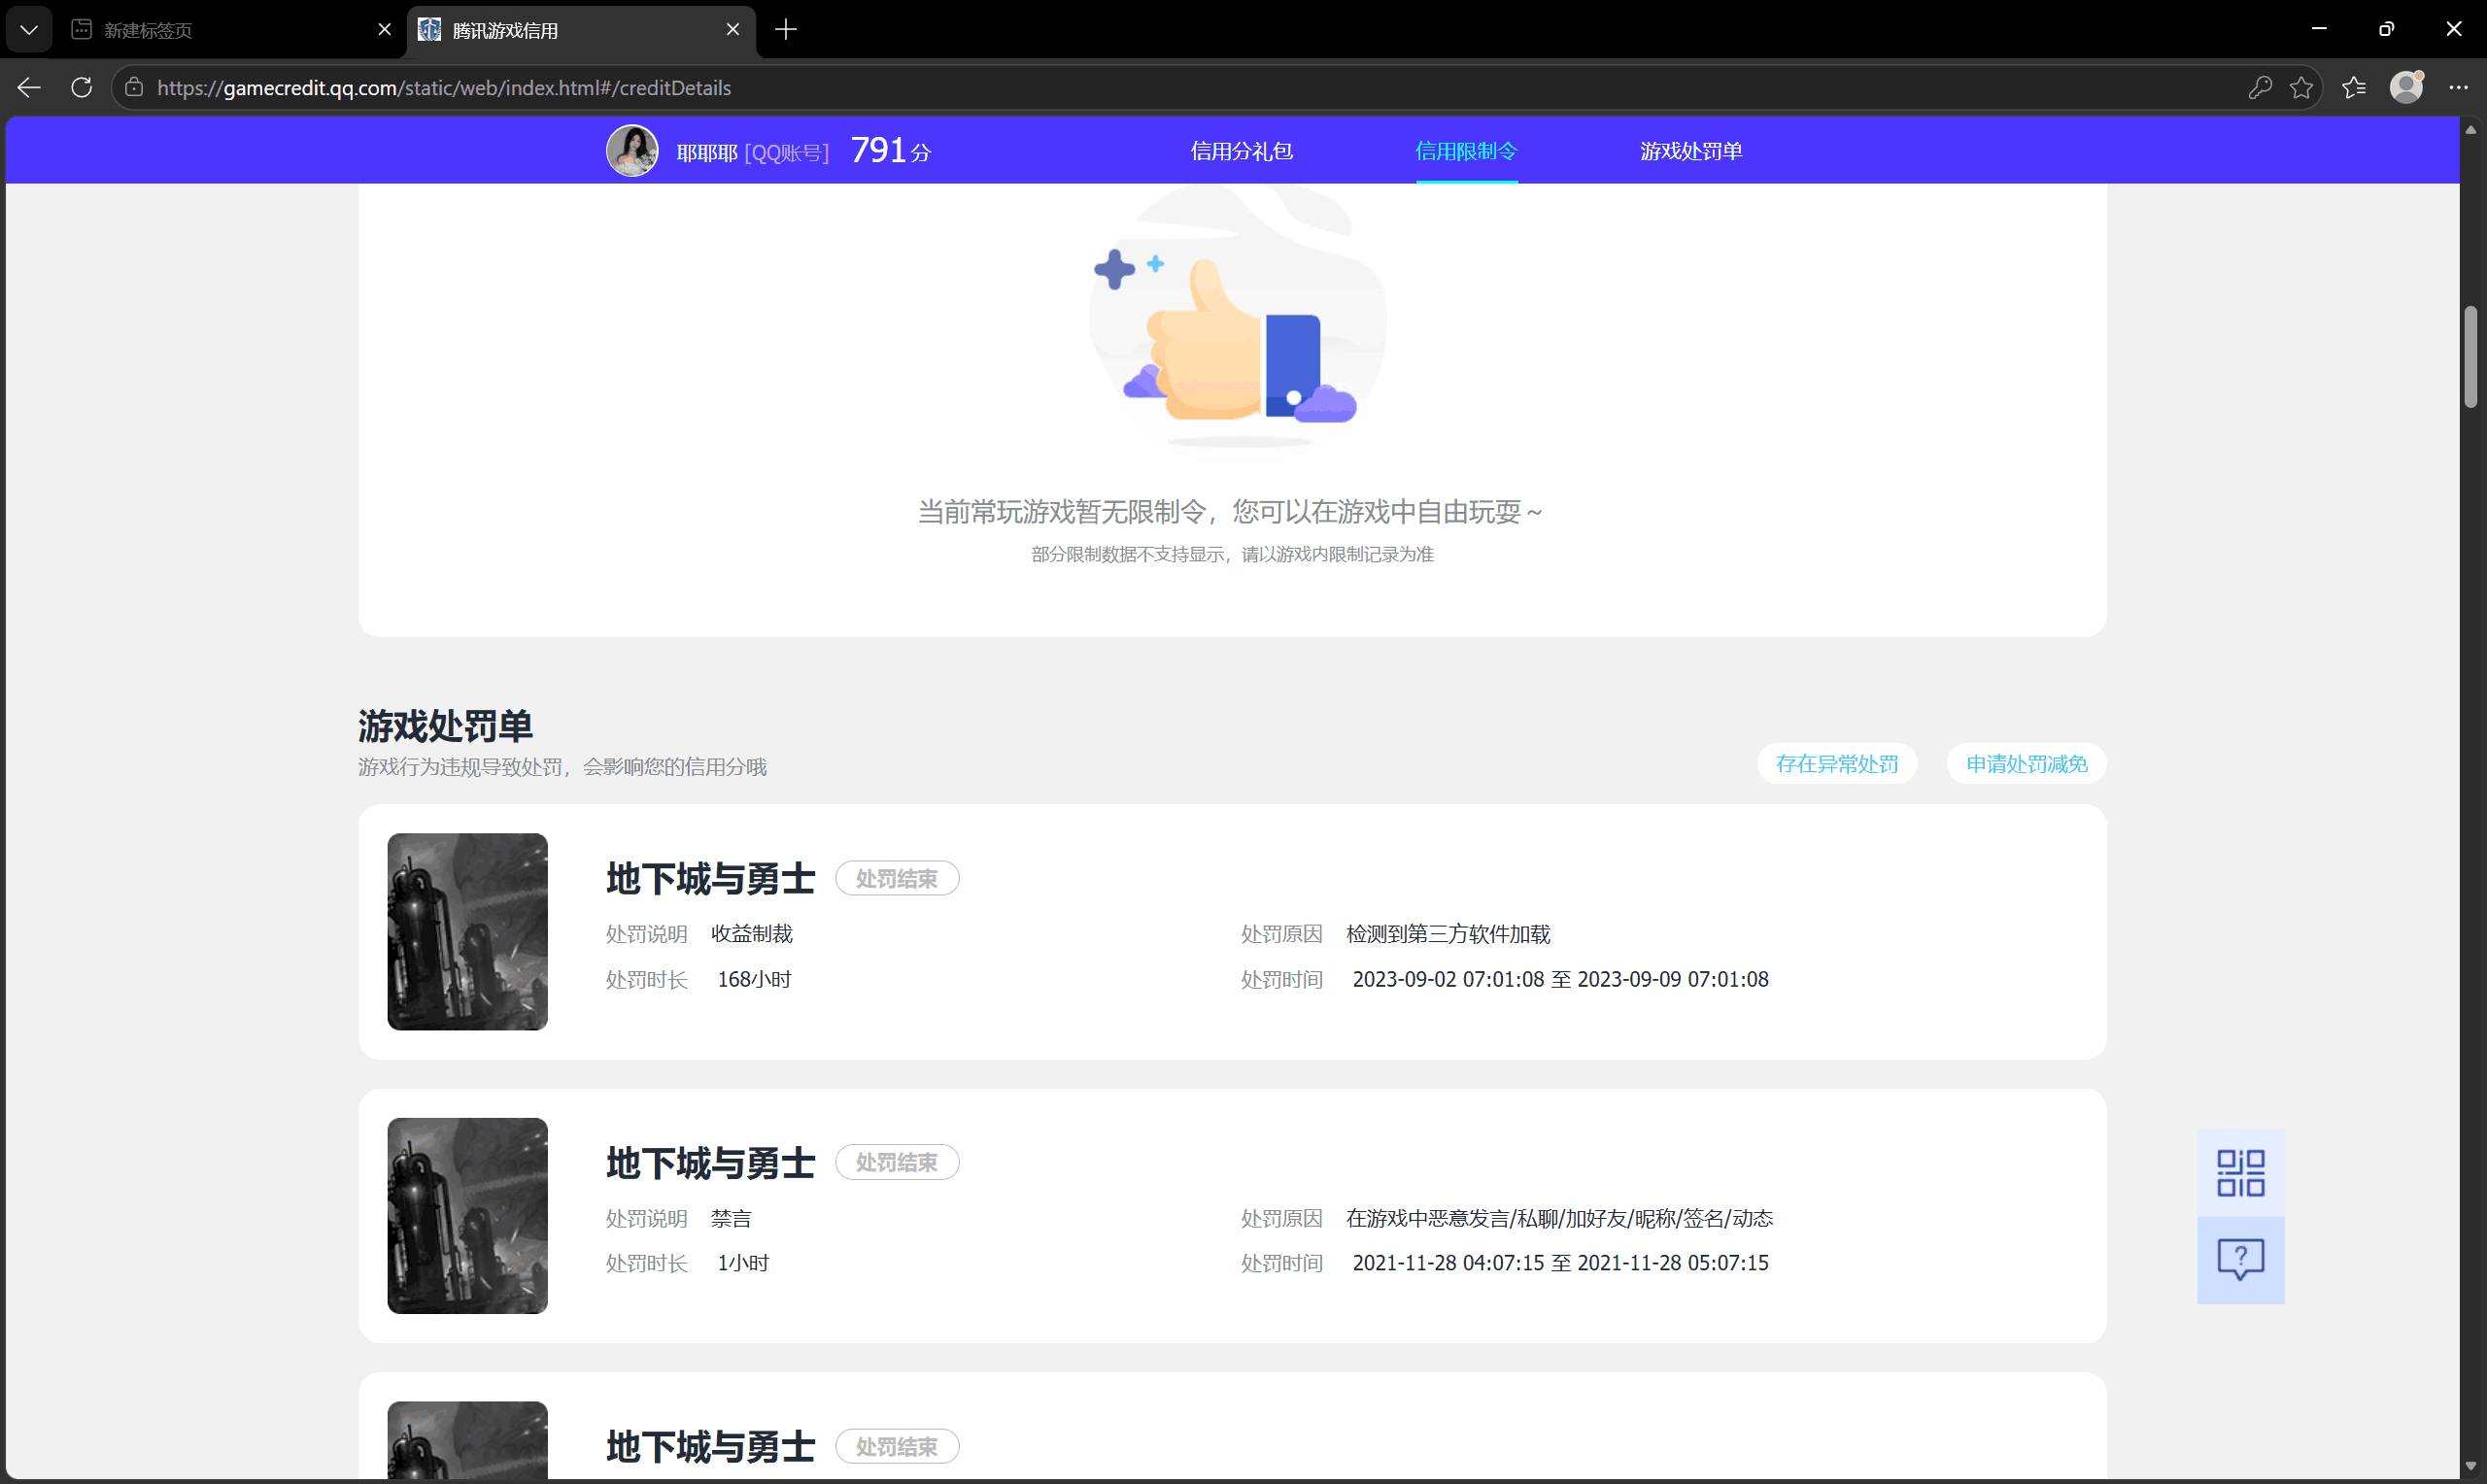Reload the page with refresh icon
2487x1484 pixels.
[82, 88]
